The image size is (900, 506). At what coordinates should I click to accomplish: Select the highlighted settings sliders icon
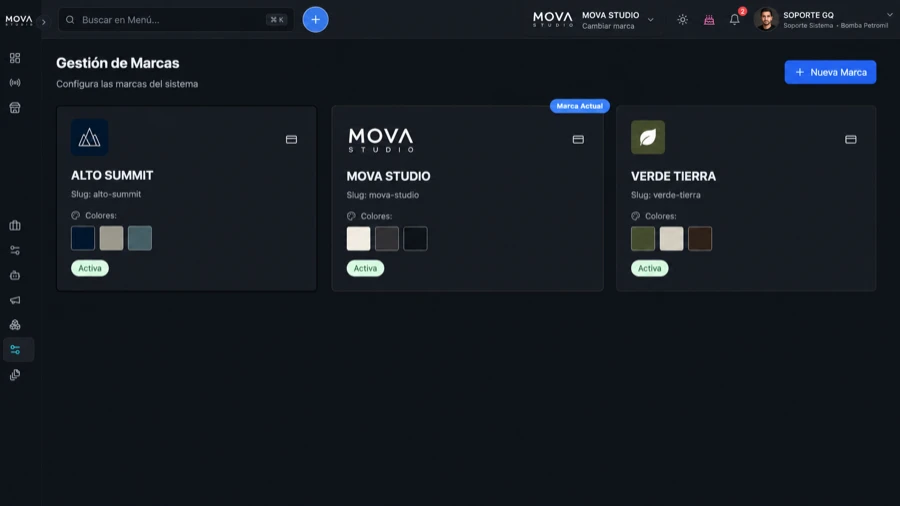coord(18,349)
